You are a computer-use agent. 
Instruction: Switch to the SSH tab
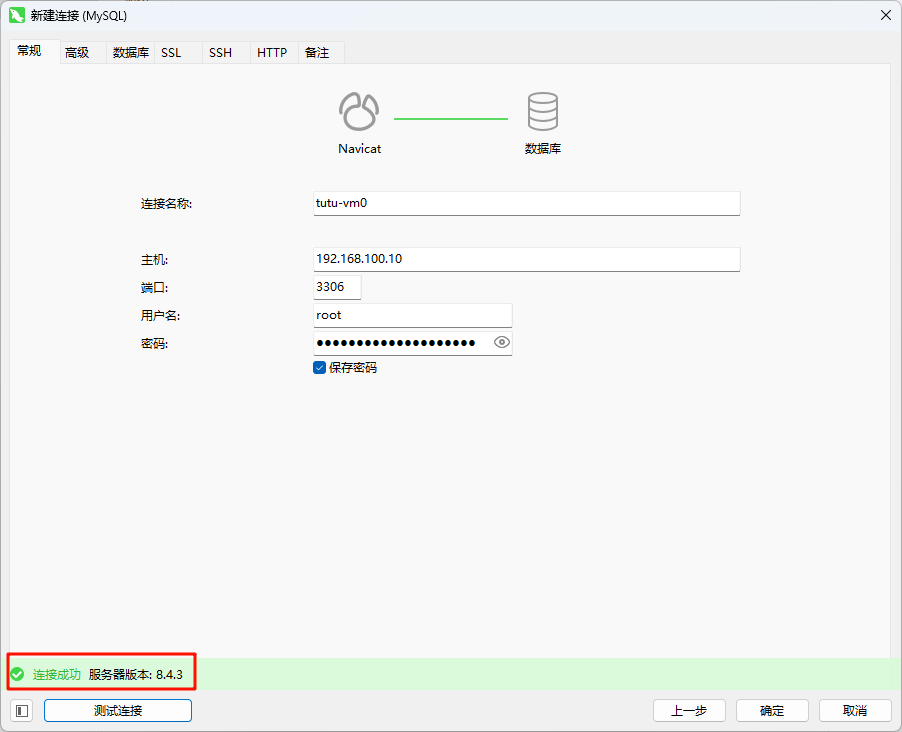click(x=220, y=51)
